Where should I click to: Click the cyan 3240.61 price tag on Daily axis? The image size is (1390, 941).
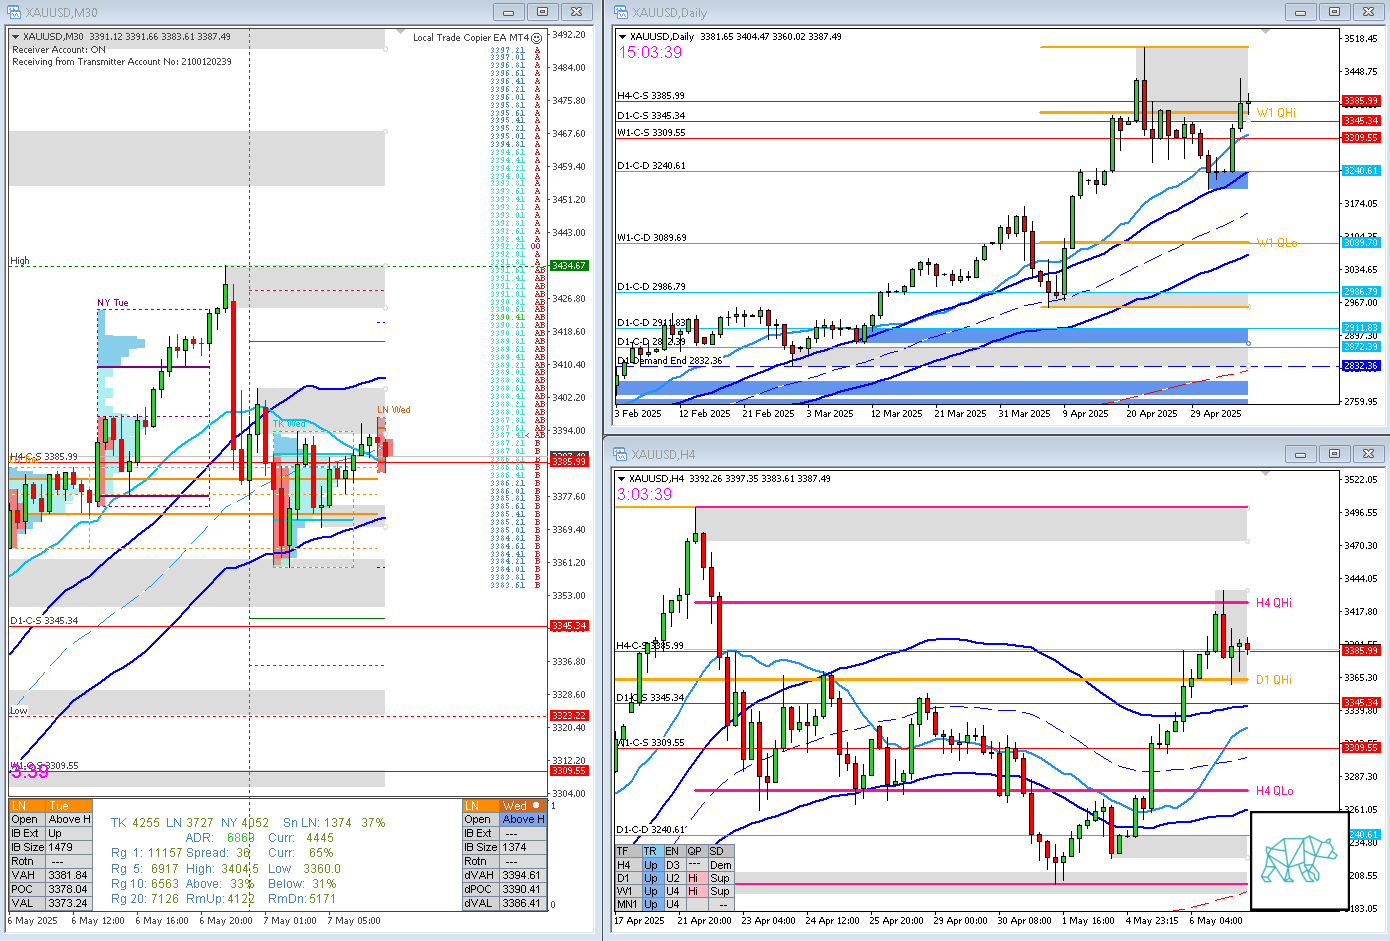point(1361,171)
